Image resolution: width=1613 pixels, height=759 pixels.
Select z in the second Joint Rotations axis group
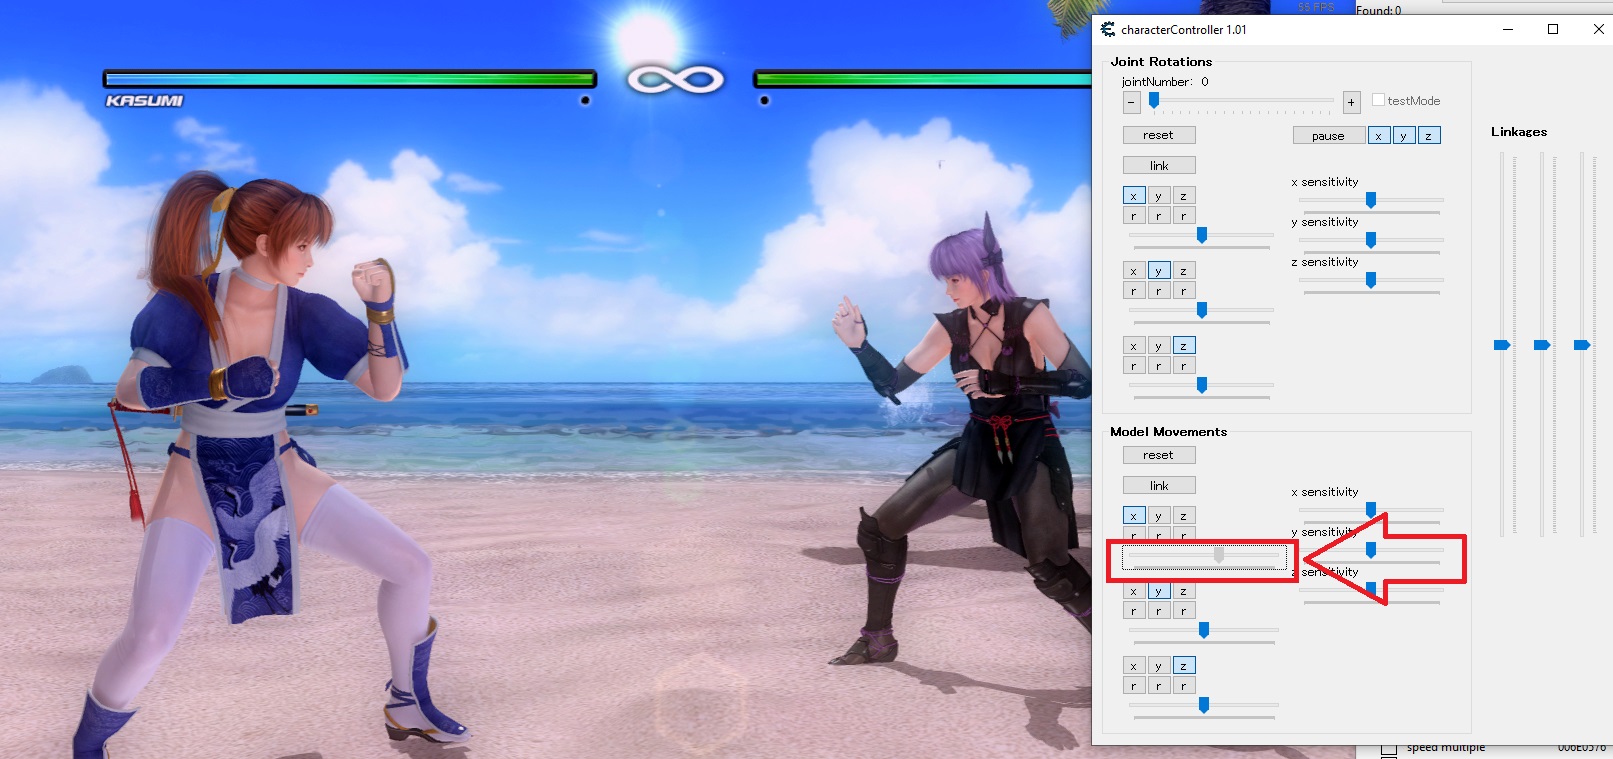point(1184,271)
